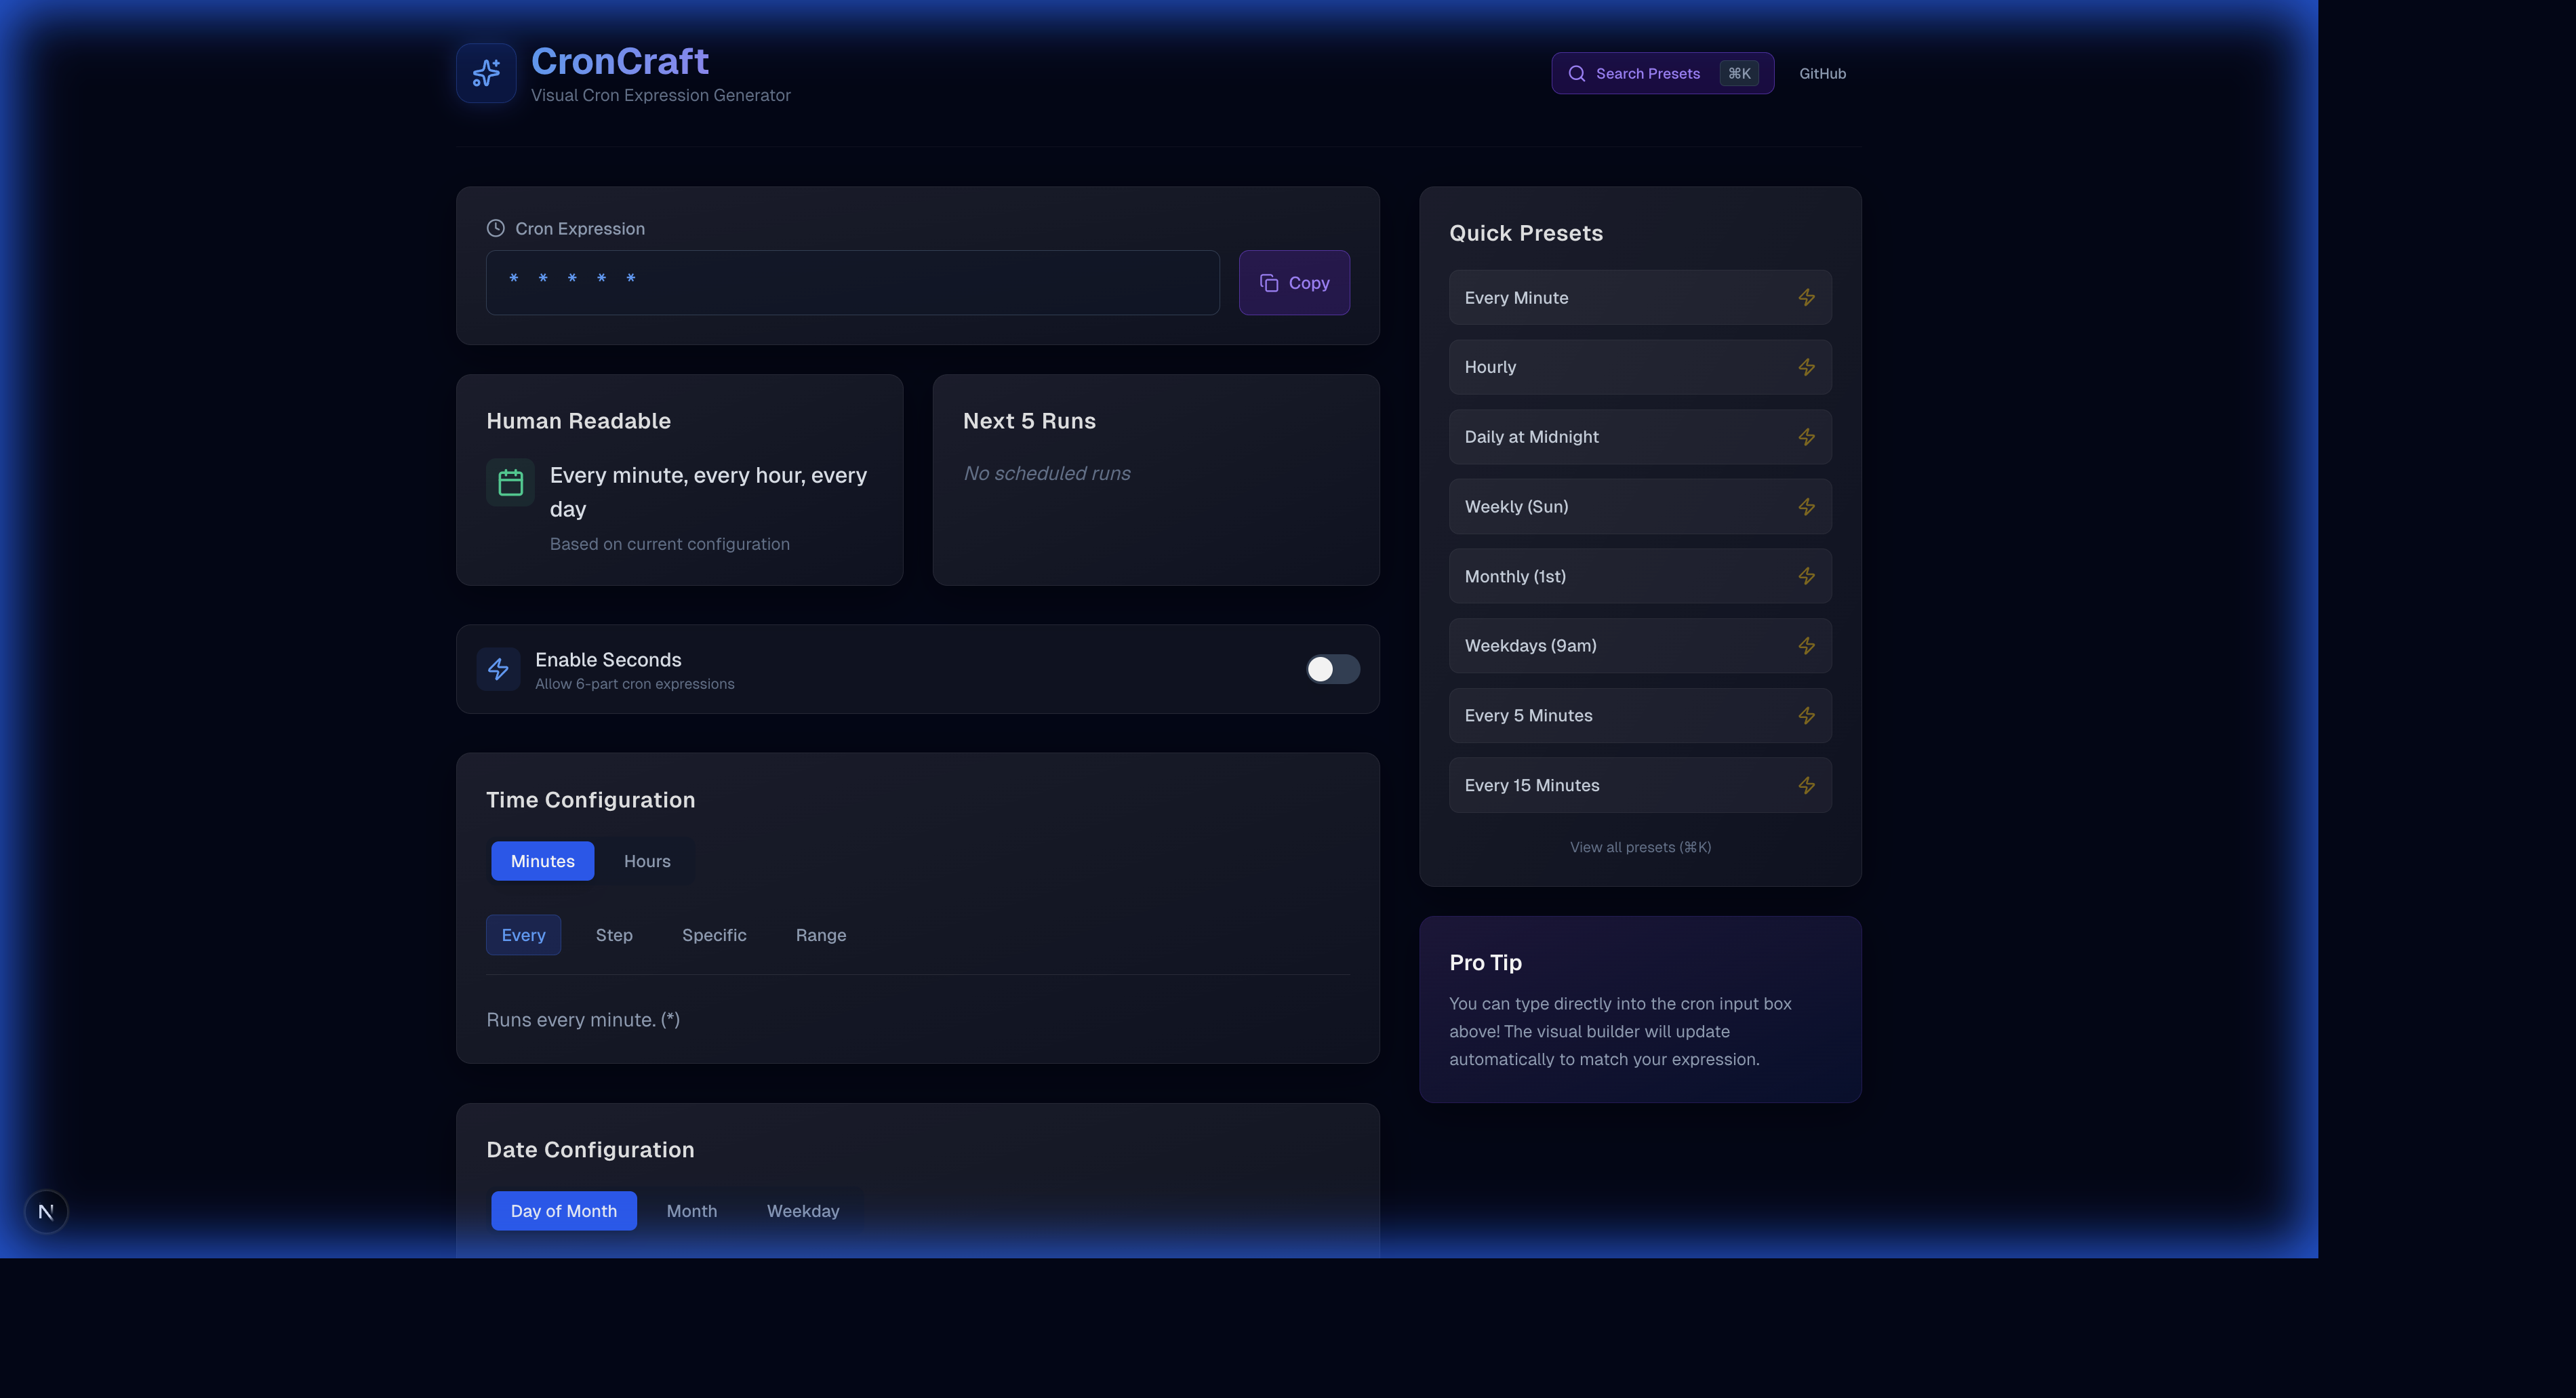Viewport: 2576px width, 1398px height.
Task: Select the Specific mode tab
Action: click(x=714, y=935)
